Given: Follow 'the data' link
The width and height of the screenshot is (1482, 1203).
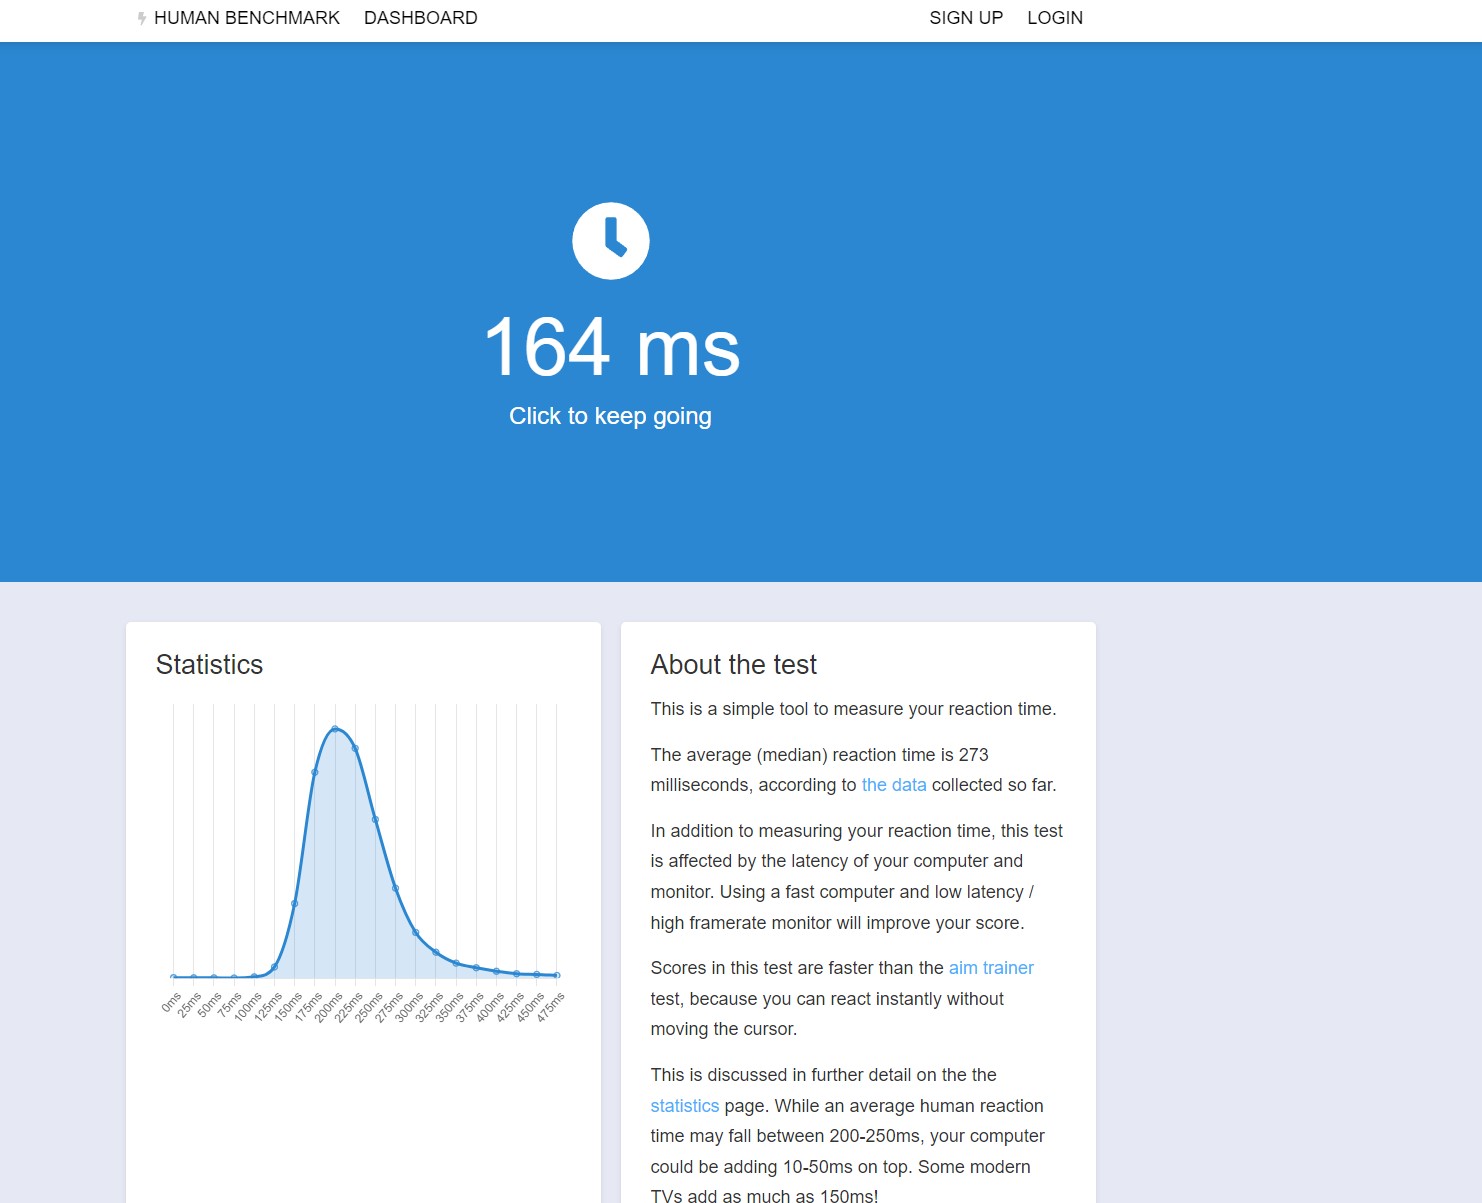Looking at the screenshot, I should [894, 785].
